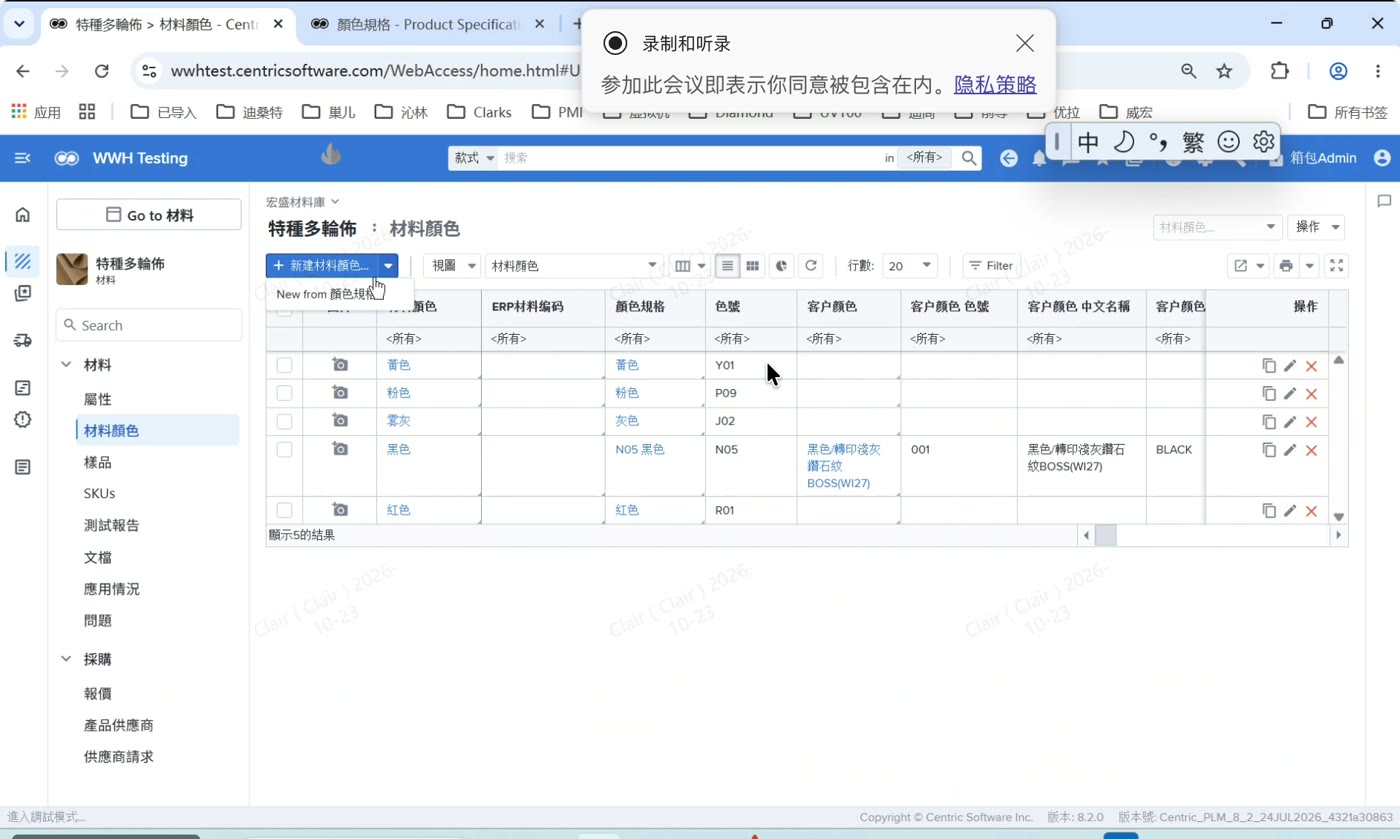Choose New from 顏色規格 menu entry
The image size is (1400, 839).
pyautogui.click(x=326, y=294)
